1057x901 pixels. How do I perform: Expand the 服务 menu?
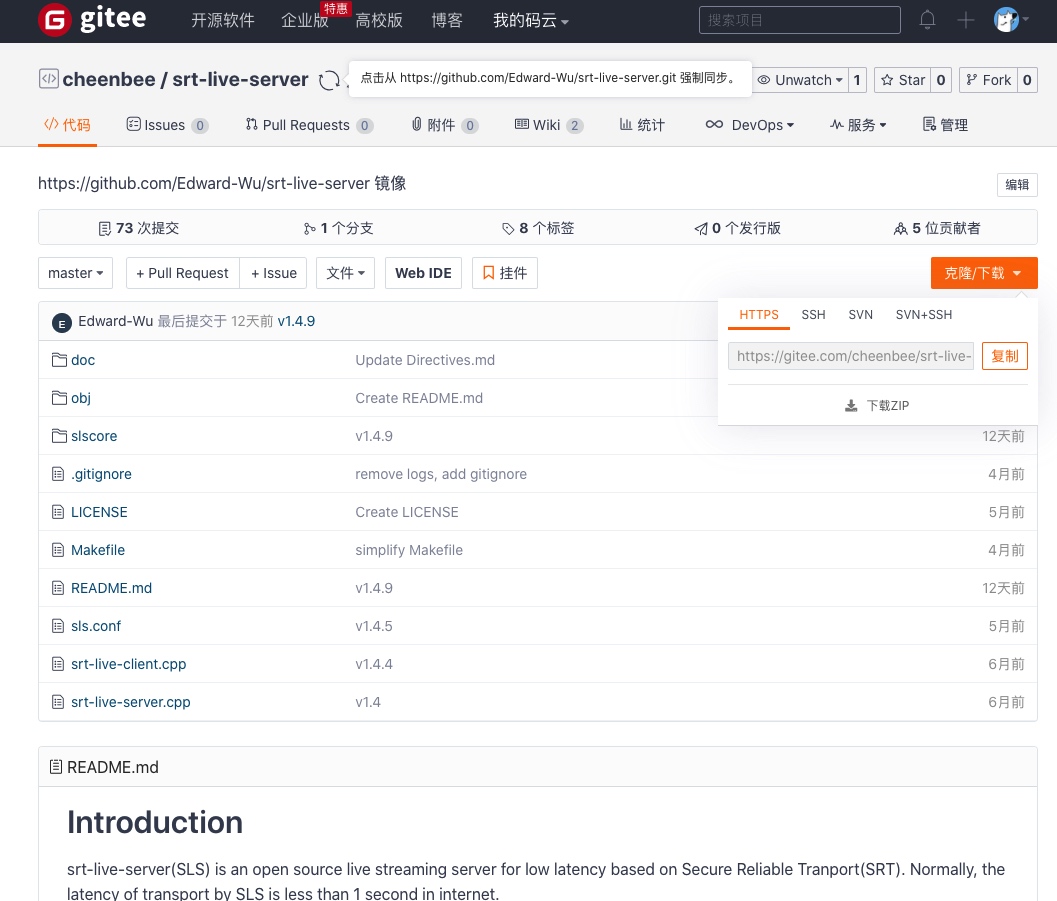857,125
